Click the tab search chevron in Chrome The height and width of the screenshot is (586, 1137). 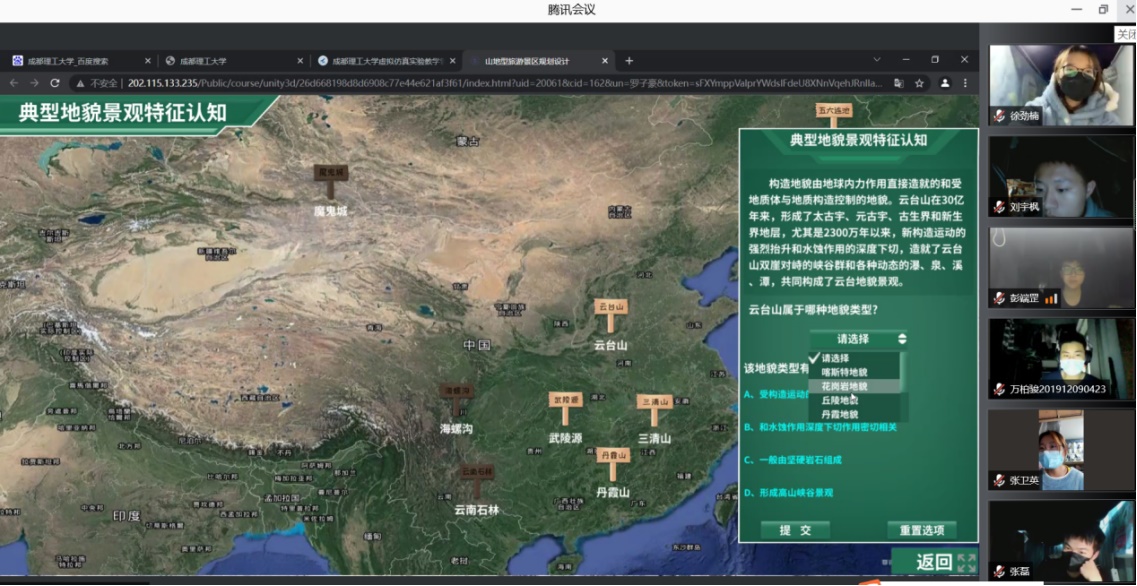pos(877,59)
